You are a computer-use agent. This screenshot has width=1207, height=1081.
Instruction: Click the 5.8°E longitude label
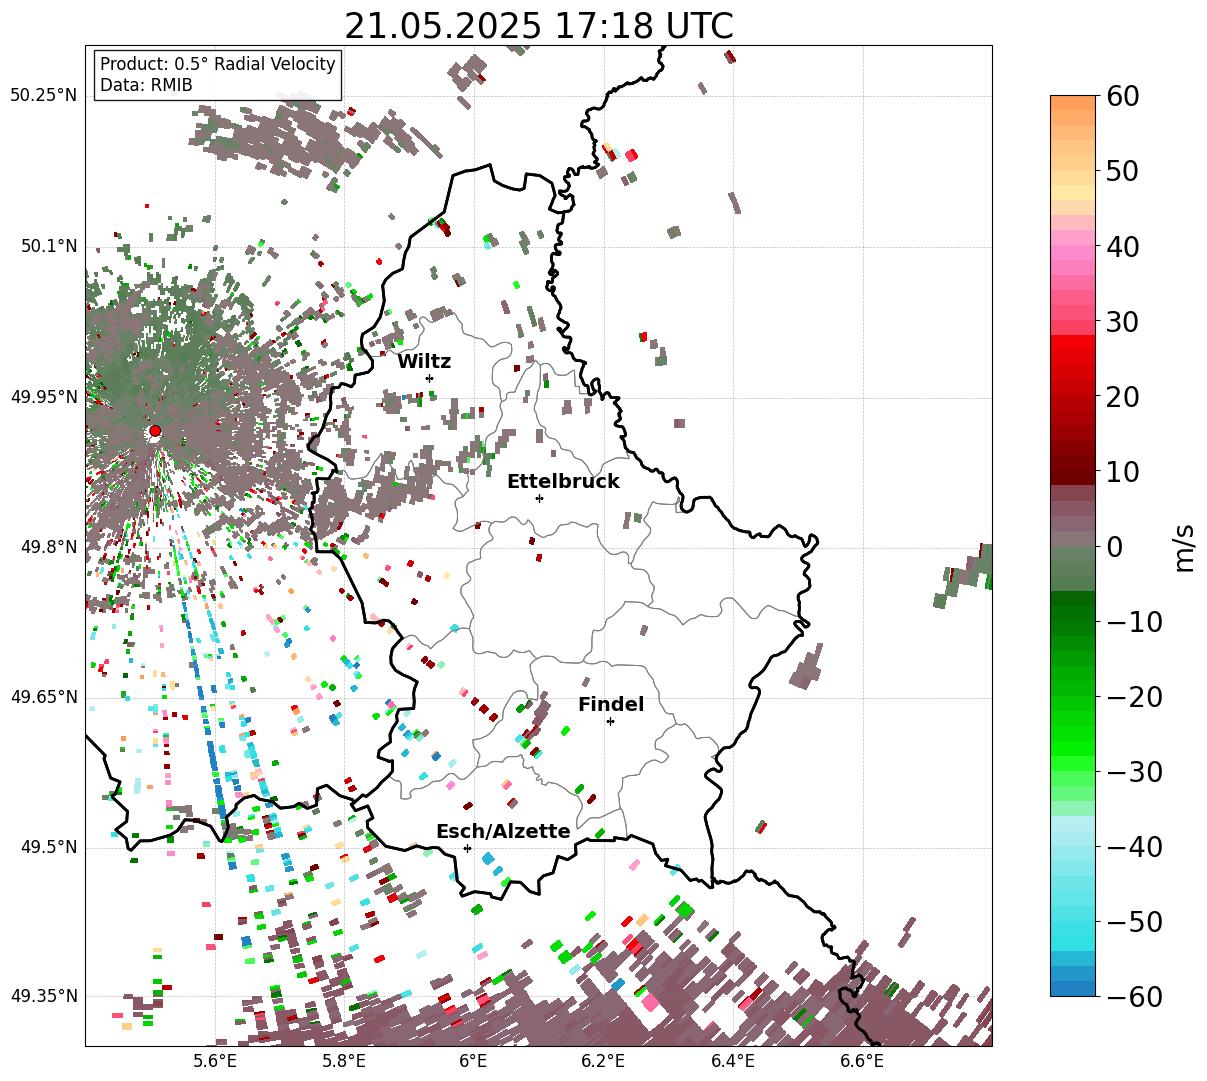coord(344,1061)
